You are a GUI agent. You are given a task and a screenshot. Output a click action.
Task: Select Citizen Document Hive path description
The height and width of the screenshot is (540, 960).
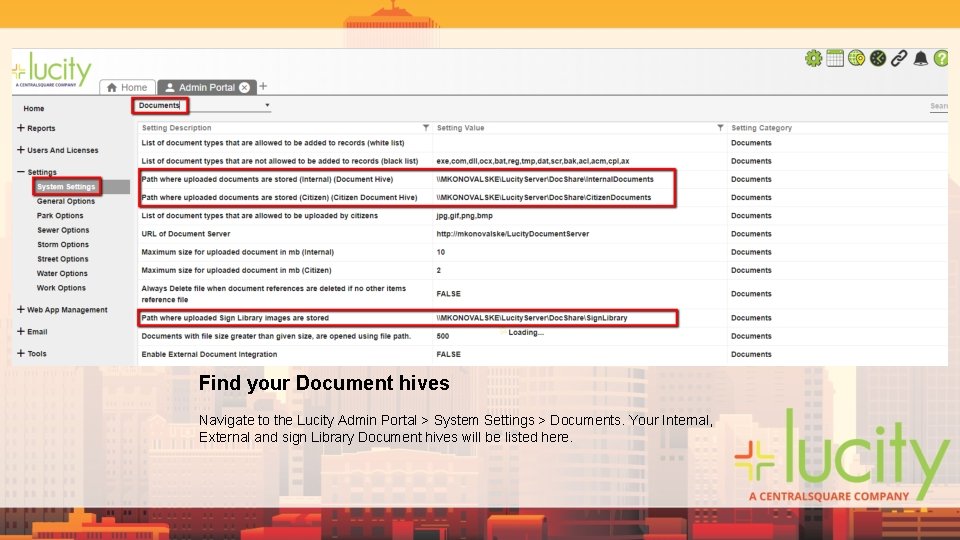coord(279,198)
